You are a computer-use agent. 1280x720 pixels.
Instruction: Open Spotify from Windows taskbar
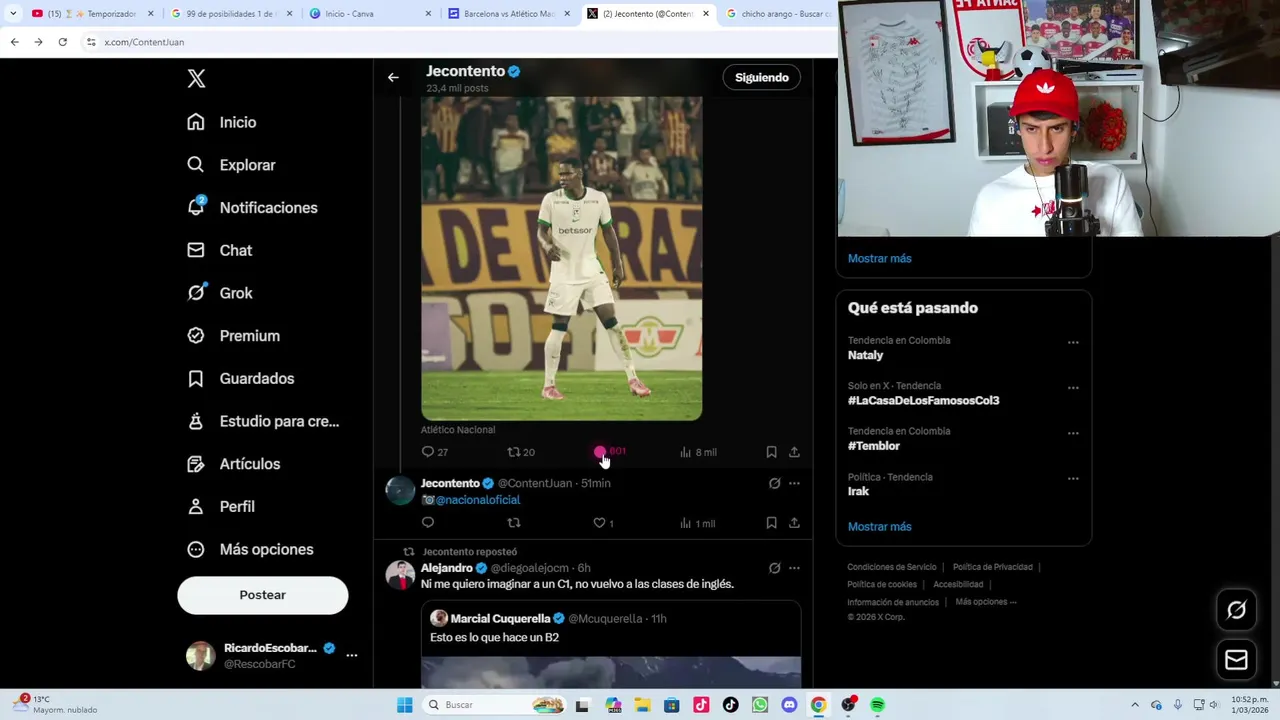pyautogui.click(x=878, y=705)
